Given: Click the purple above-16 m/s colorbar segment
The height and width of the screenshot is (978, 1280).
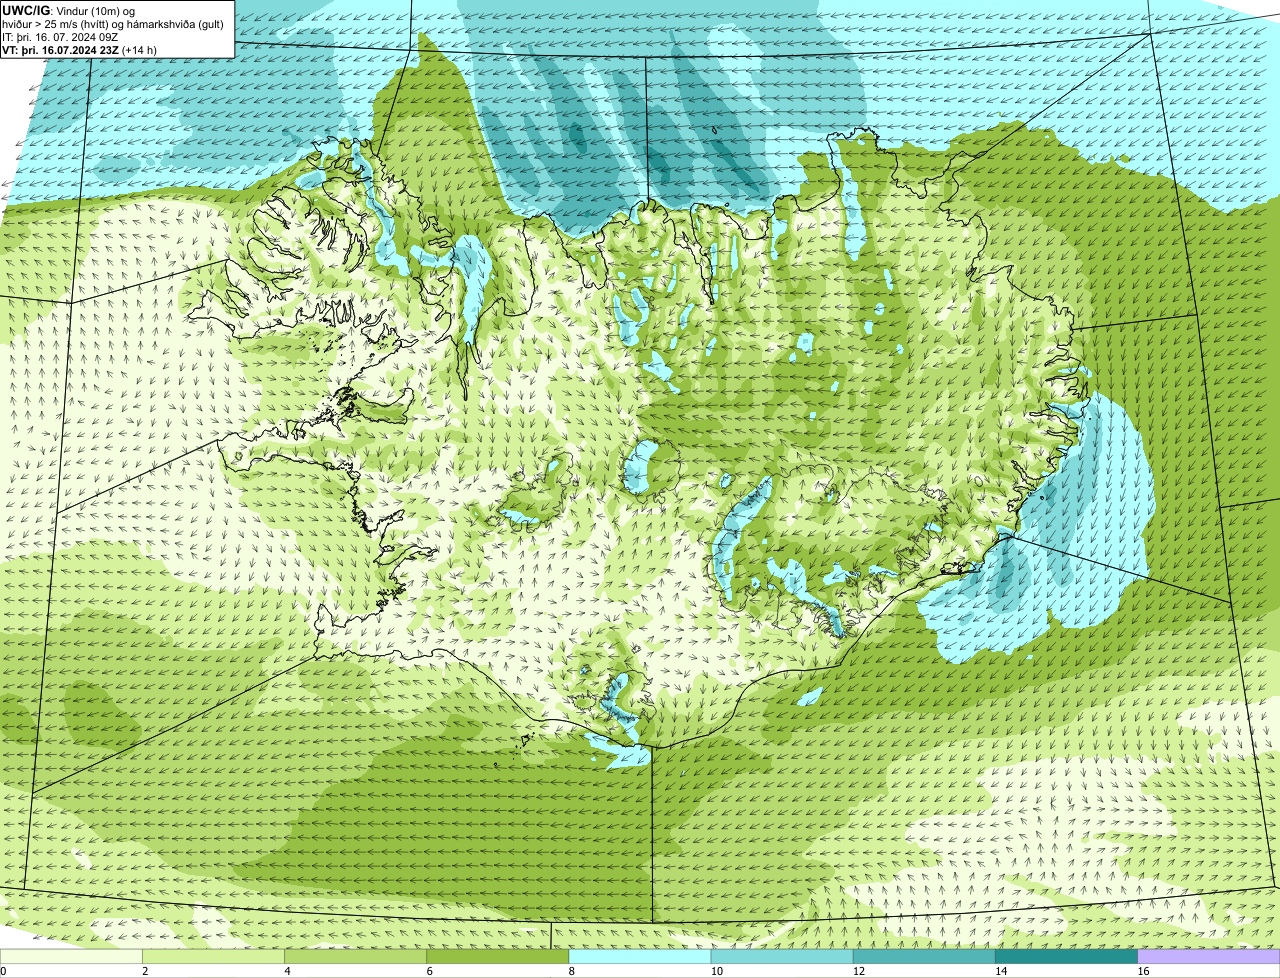Looking at the screenshot, I should click(1209, 957).
